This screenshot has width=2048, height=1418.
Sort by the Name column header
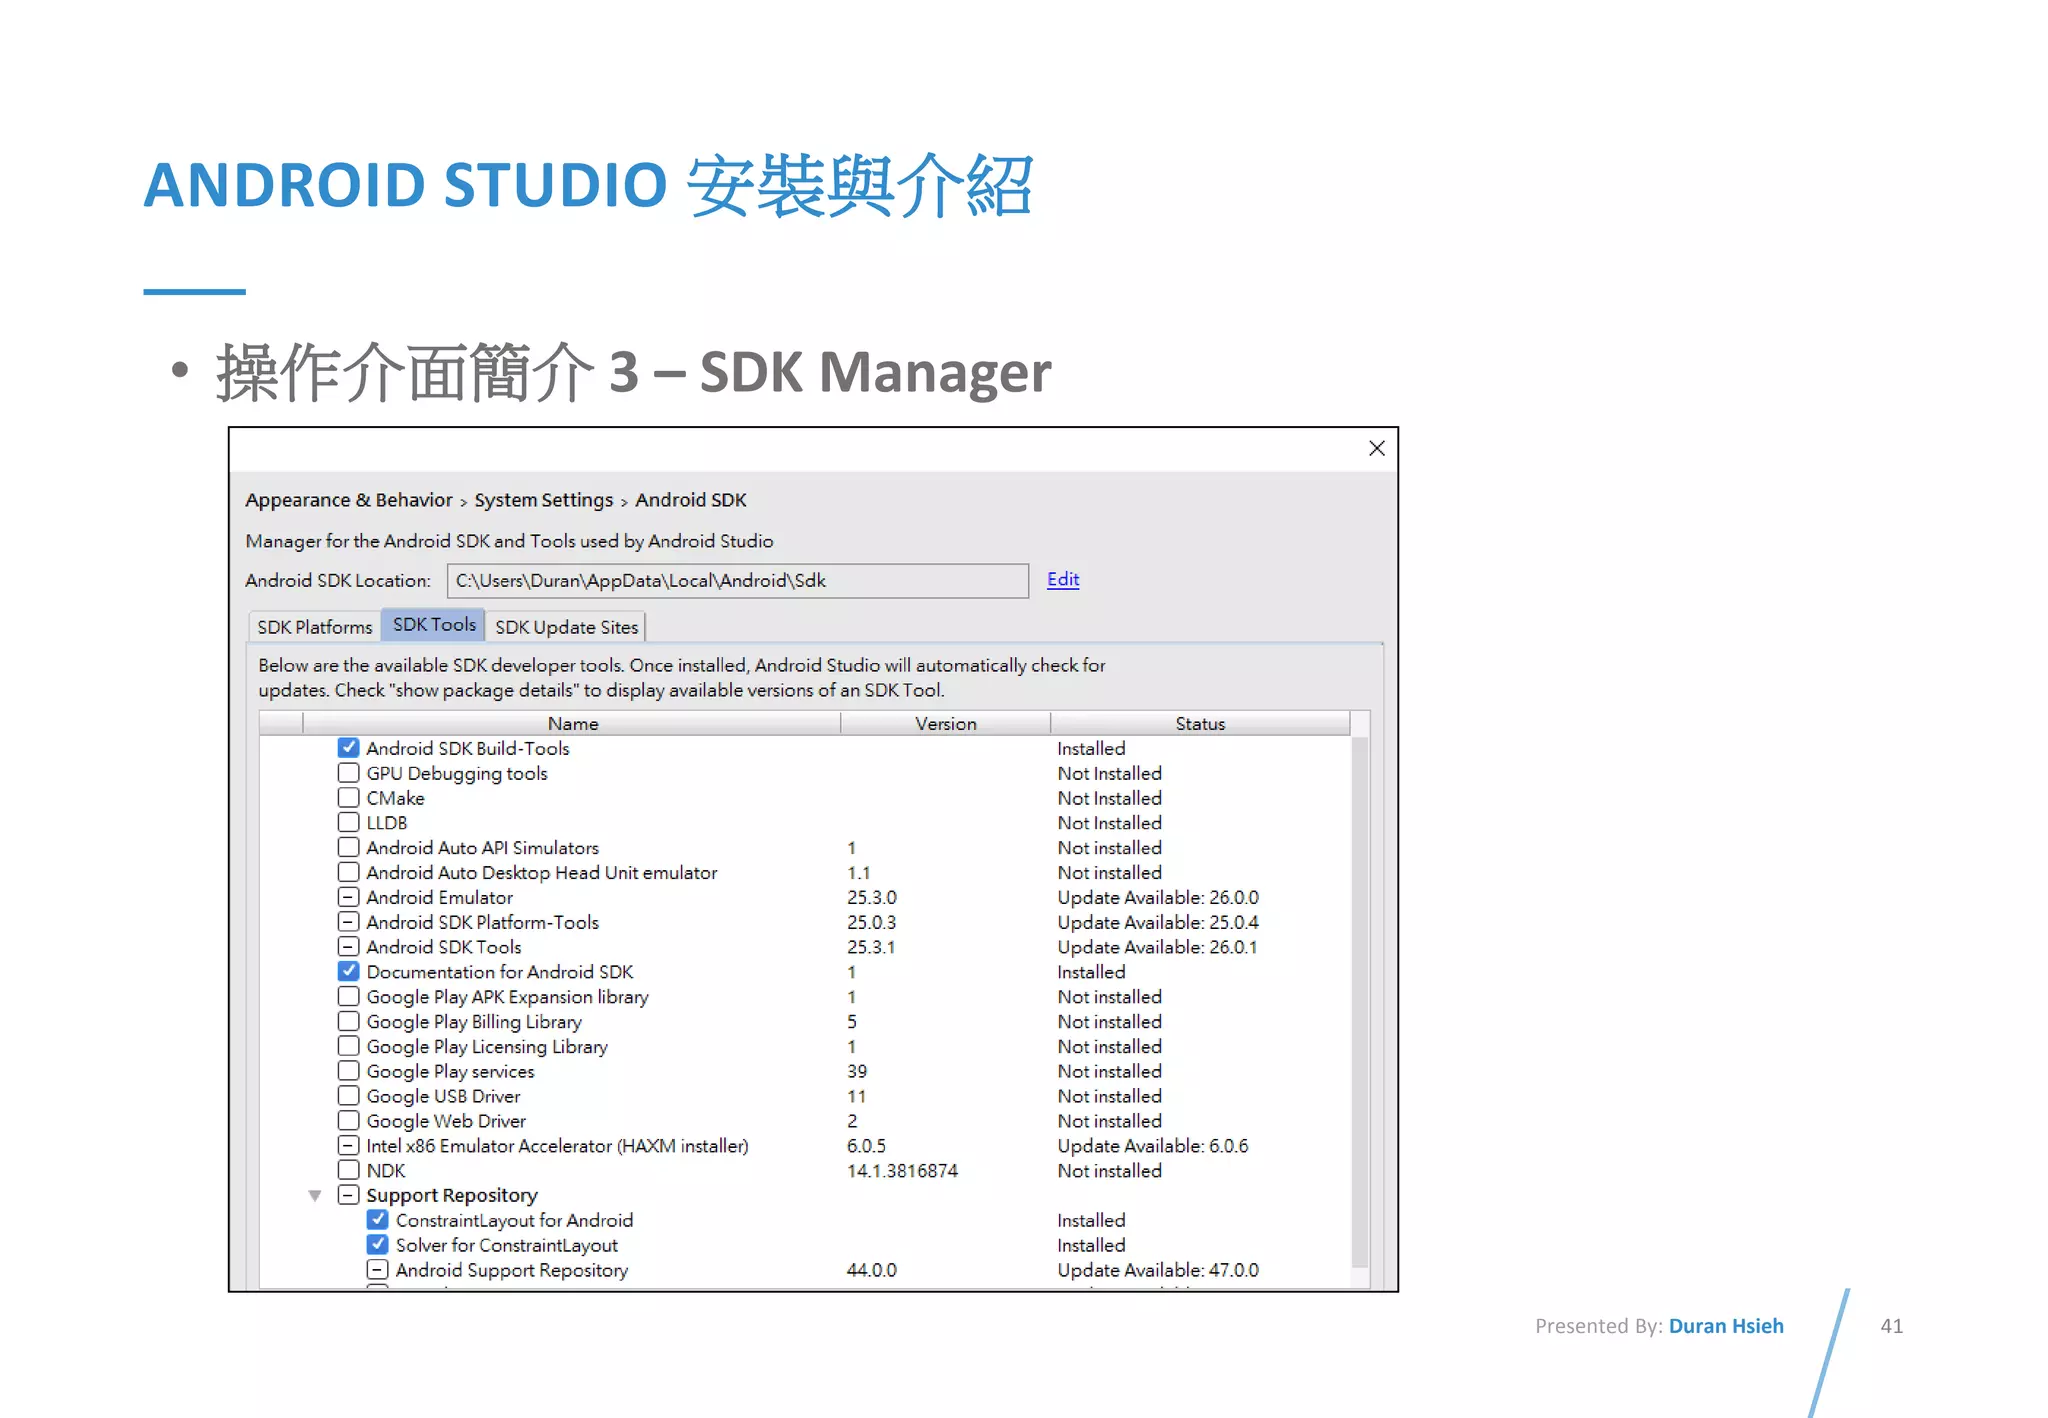[572, 723]
